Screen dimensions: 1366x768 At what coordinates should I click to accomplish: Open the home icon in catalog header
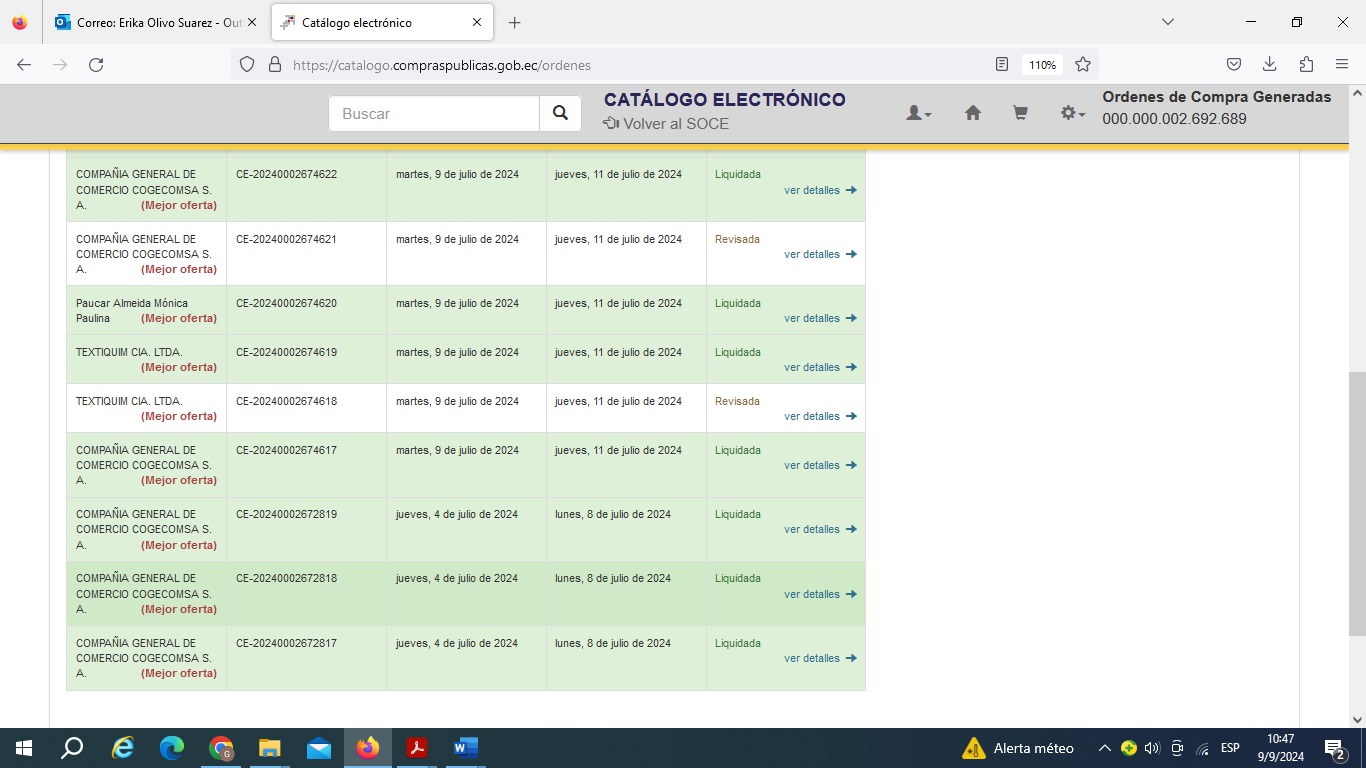tap(972, 114)
